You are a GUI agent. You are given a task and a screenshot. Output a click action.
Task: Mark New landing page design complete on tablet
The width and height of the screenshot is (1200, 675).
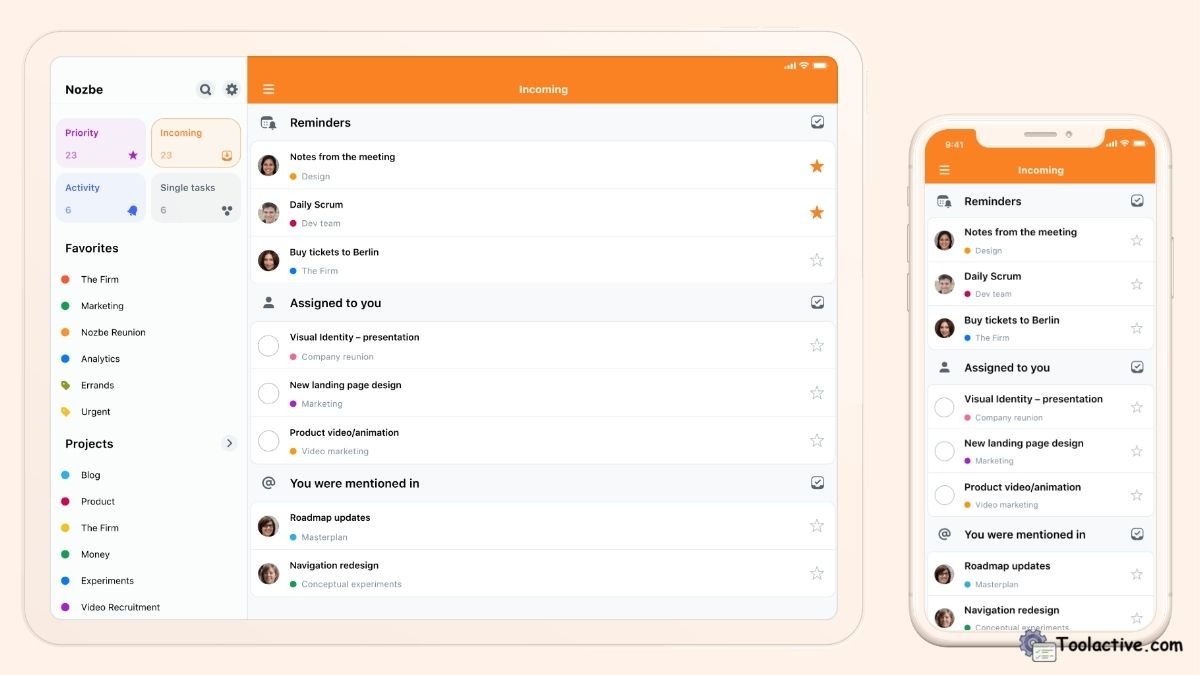268,393
